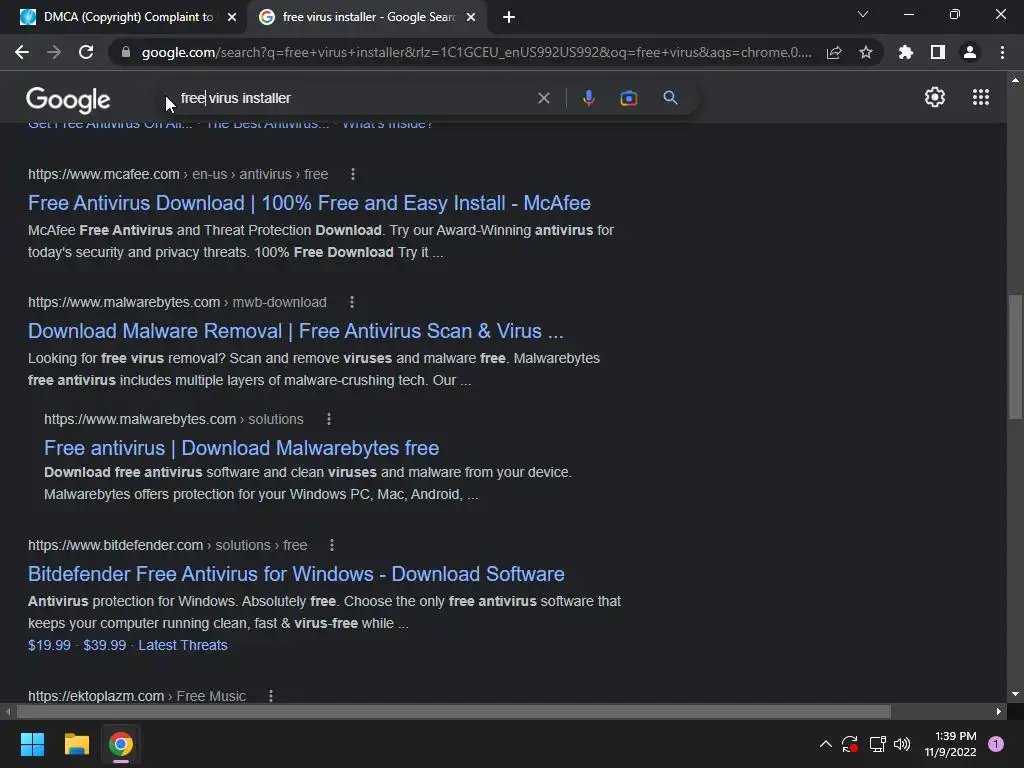Click the scroll down arrow
The image size is (1024, 768).
[1014, 694]
